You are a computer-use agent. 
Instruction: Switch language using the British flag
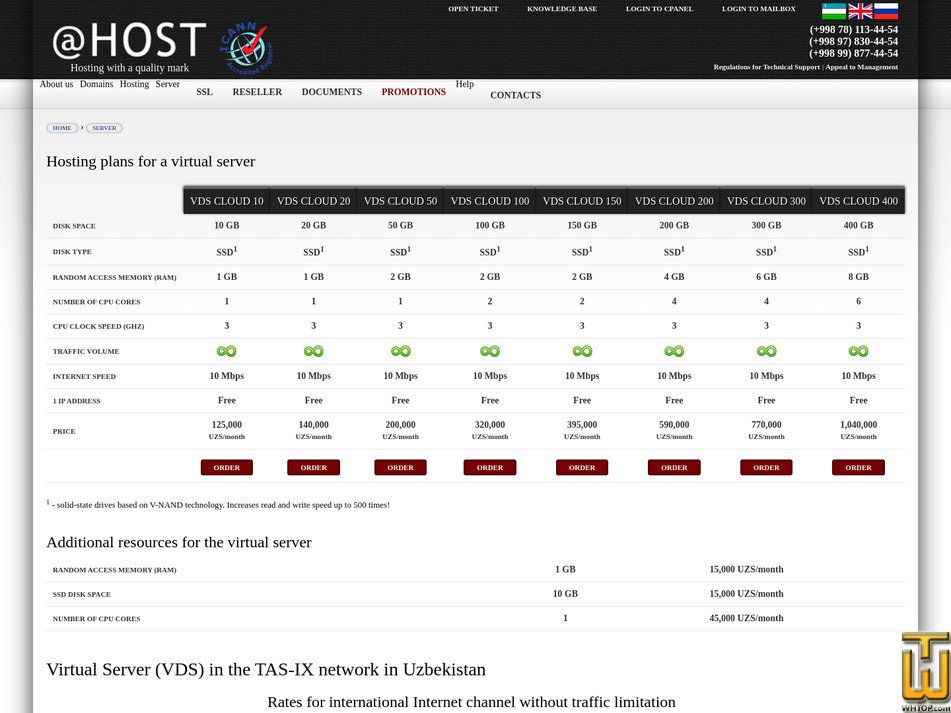[858, 11]
